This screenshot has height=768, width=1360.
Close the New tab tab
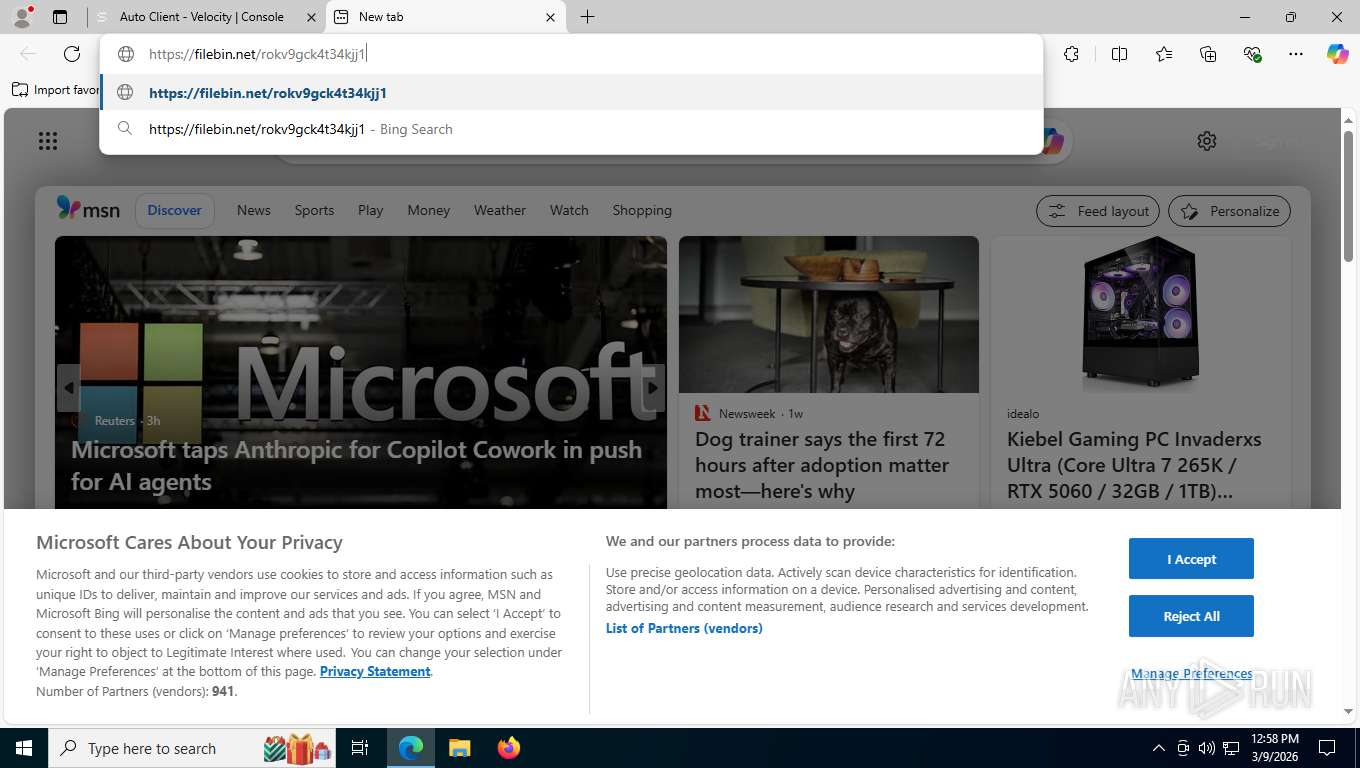click(550, 17)
